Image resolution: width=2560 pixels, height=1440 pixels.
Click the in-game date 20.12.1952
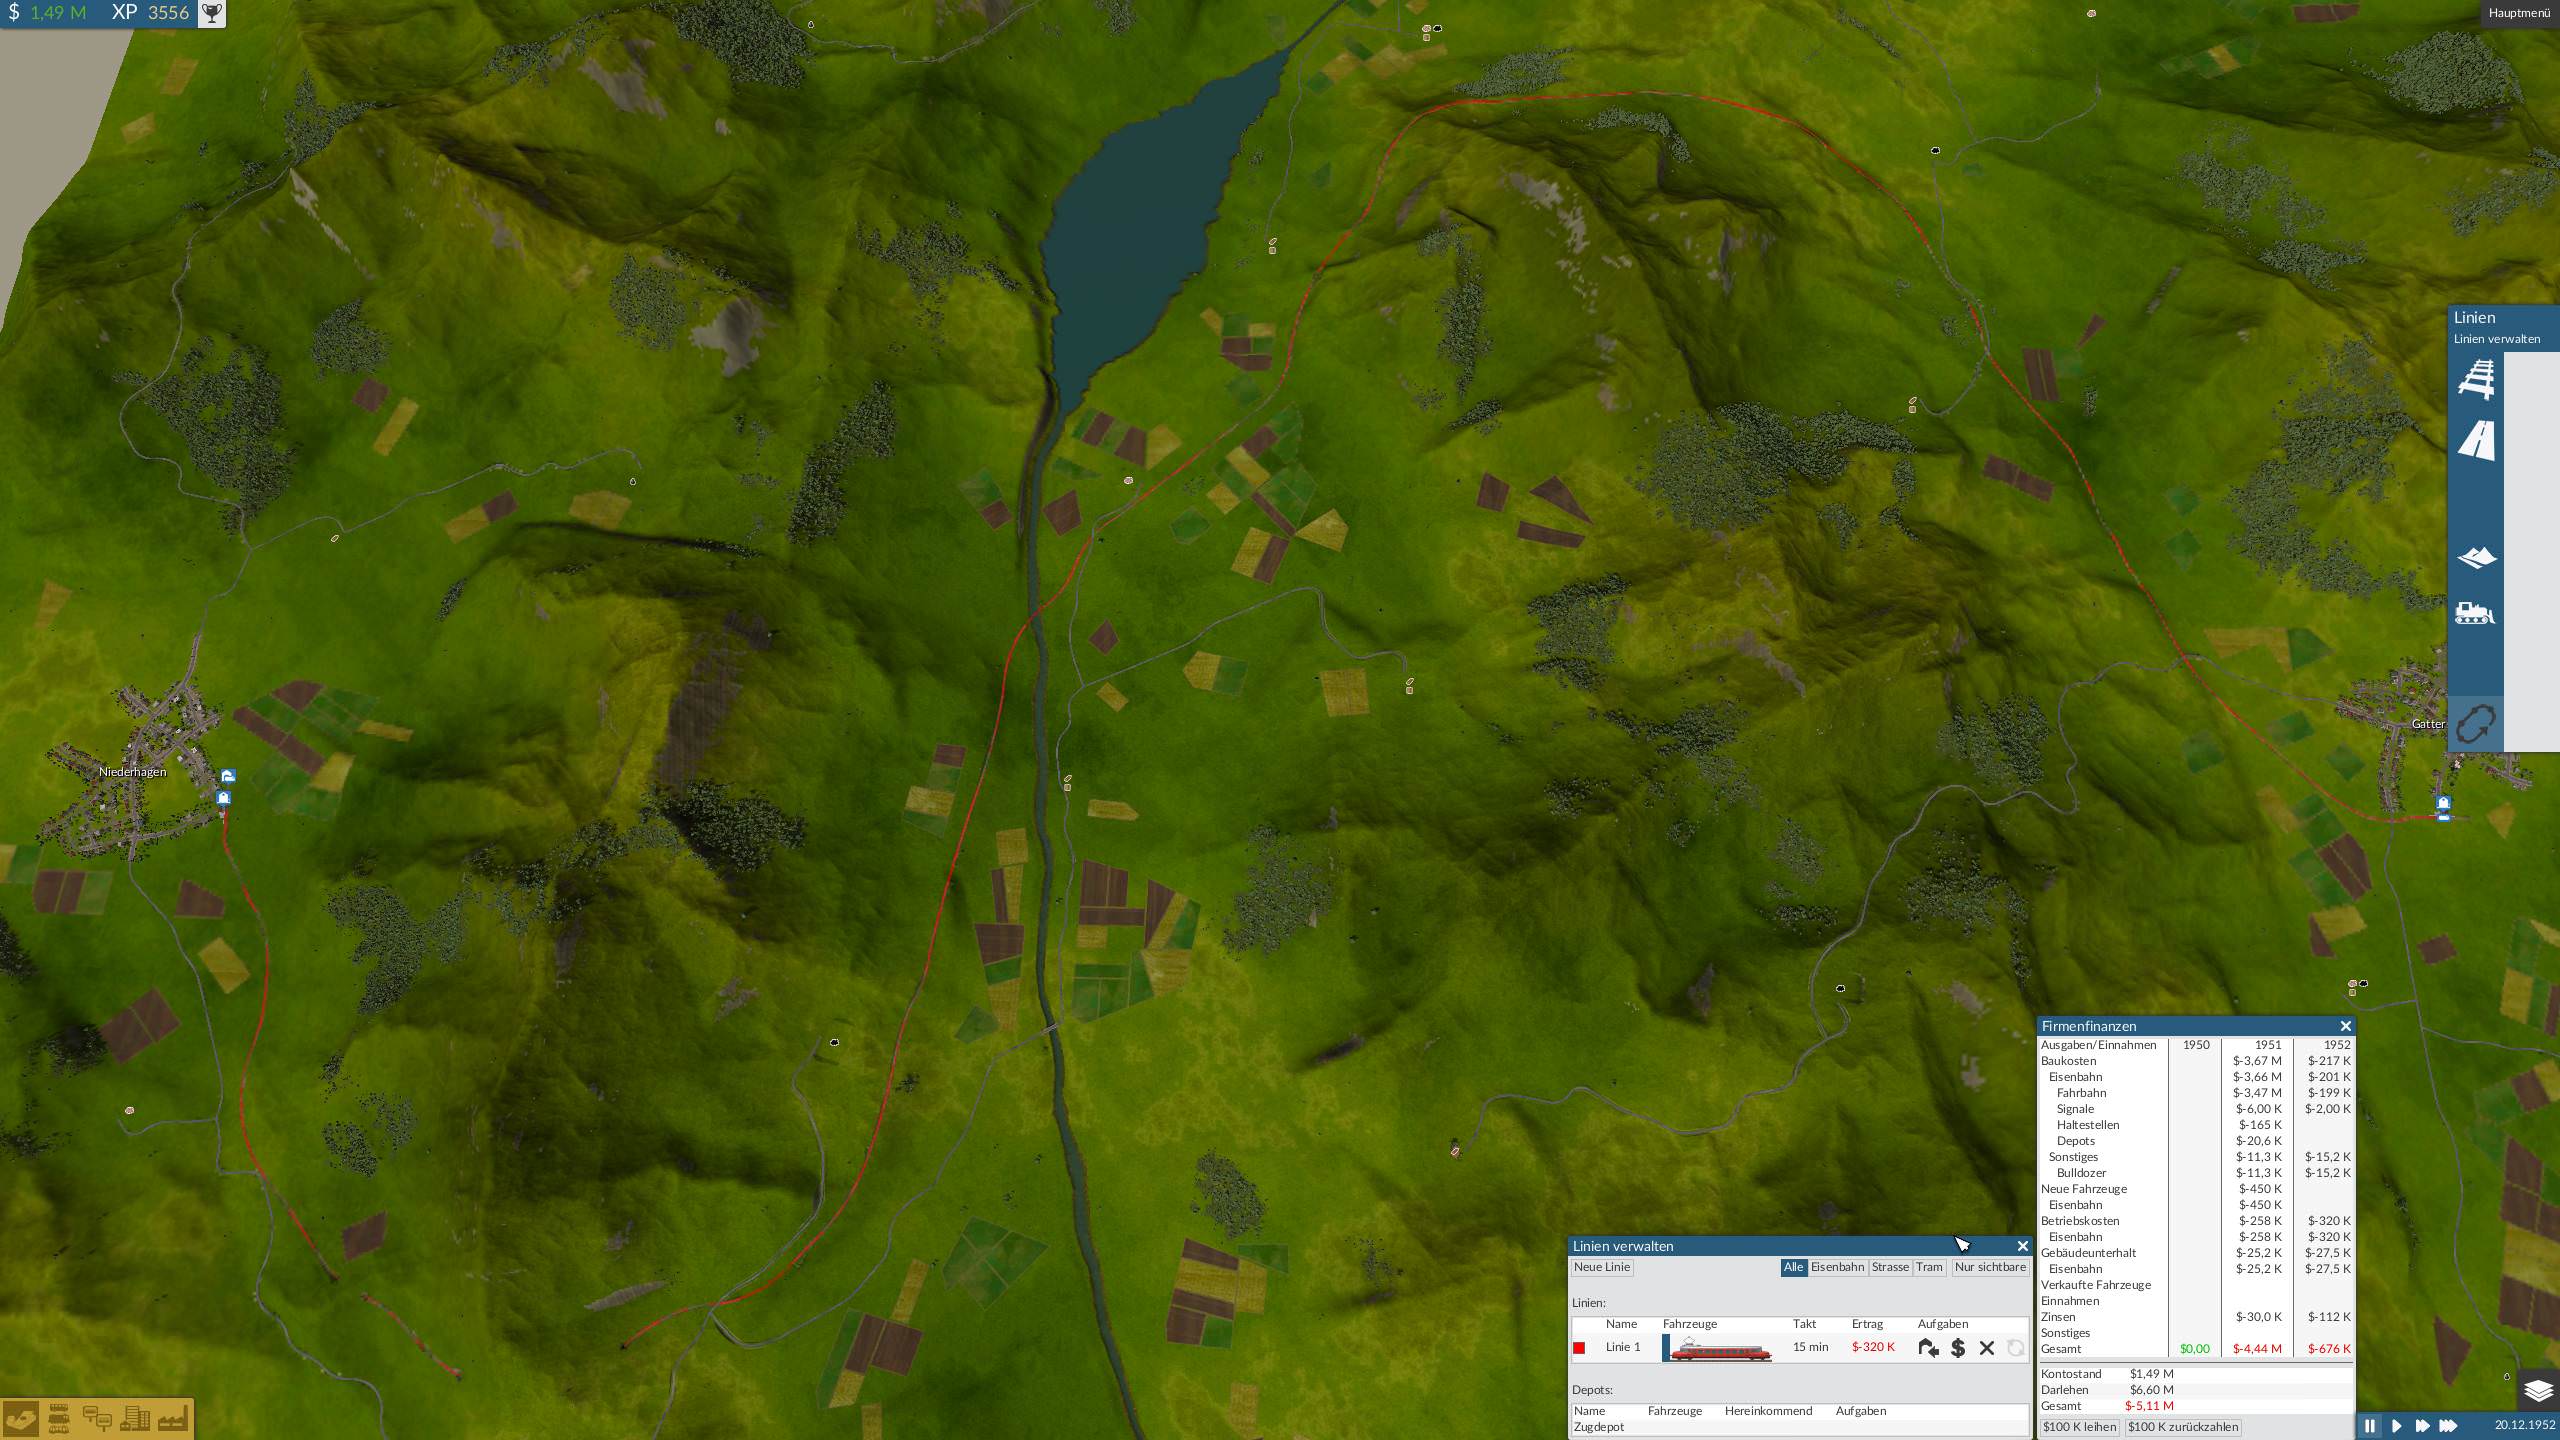(2524, 1426)
